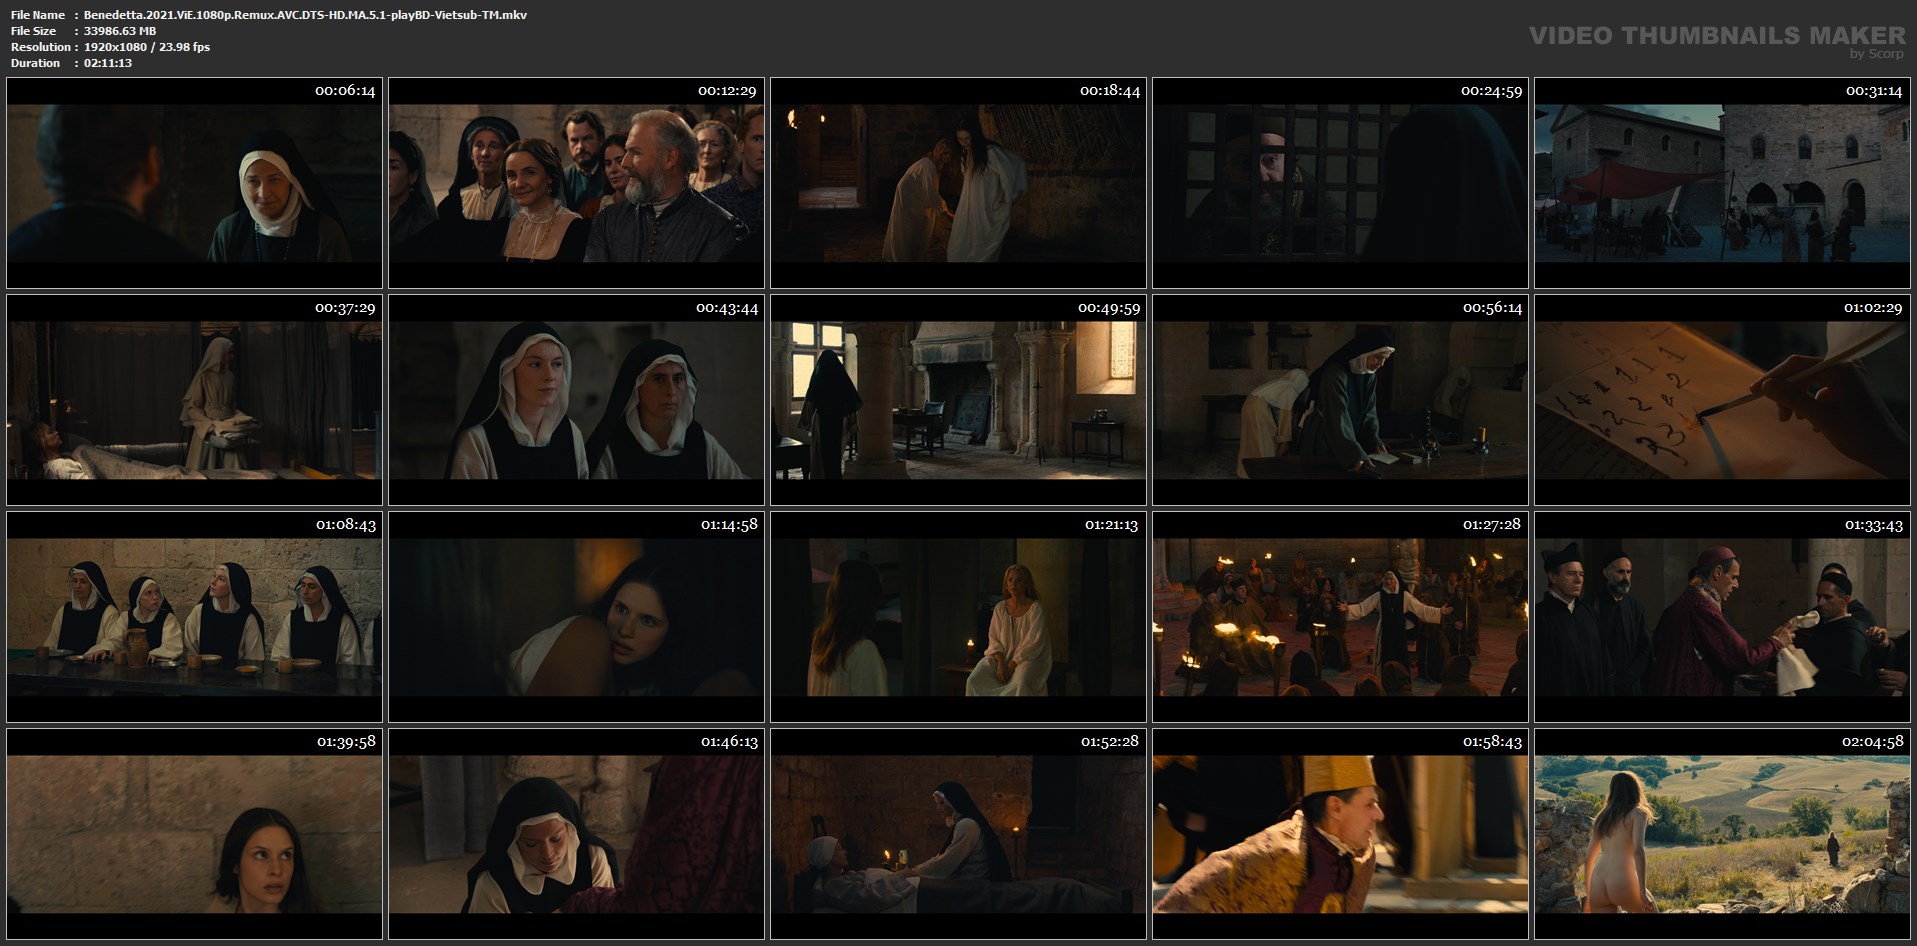The image size is (1917, 946).
Task: Click the two nuns thumbnail at 00:43:44
Action: (576, 400)
